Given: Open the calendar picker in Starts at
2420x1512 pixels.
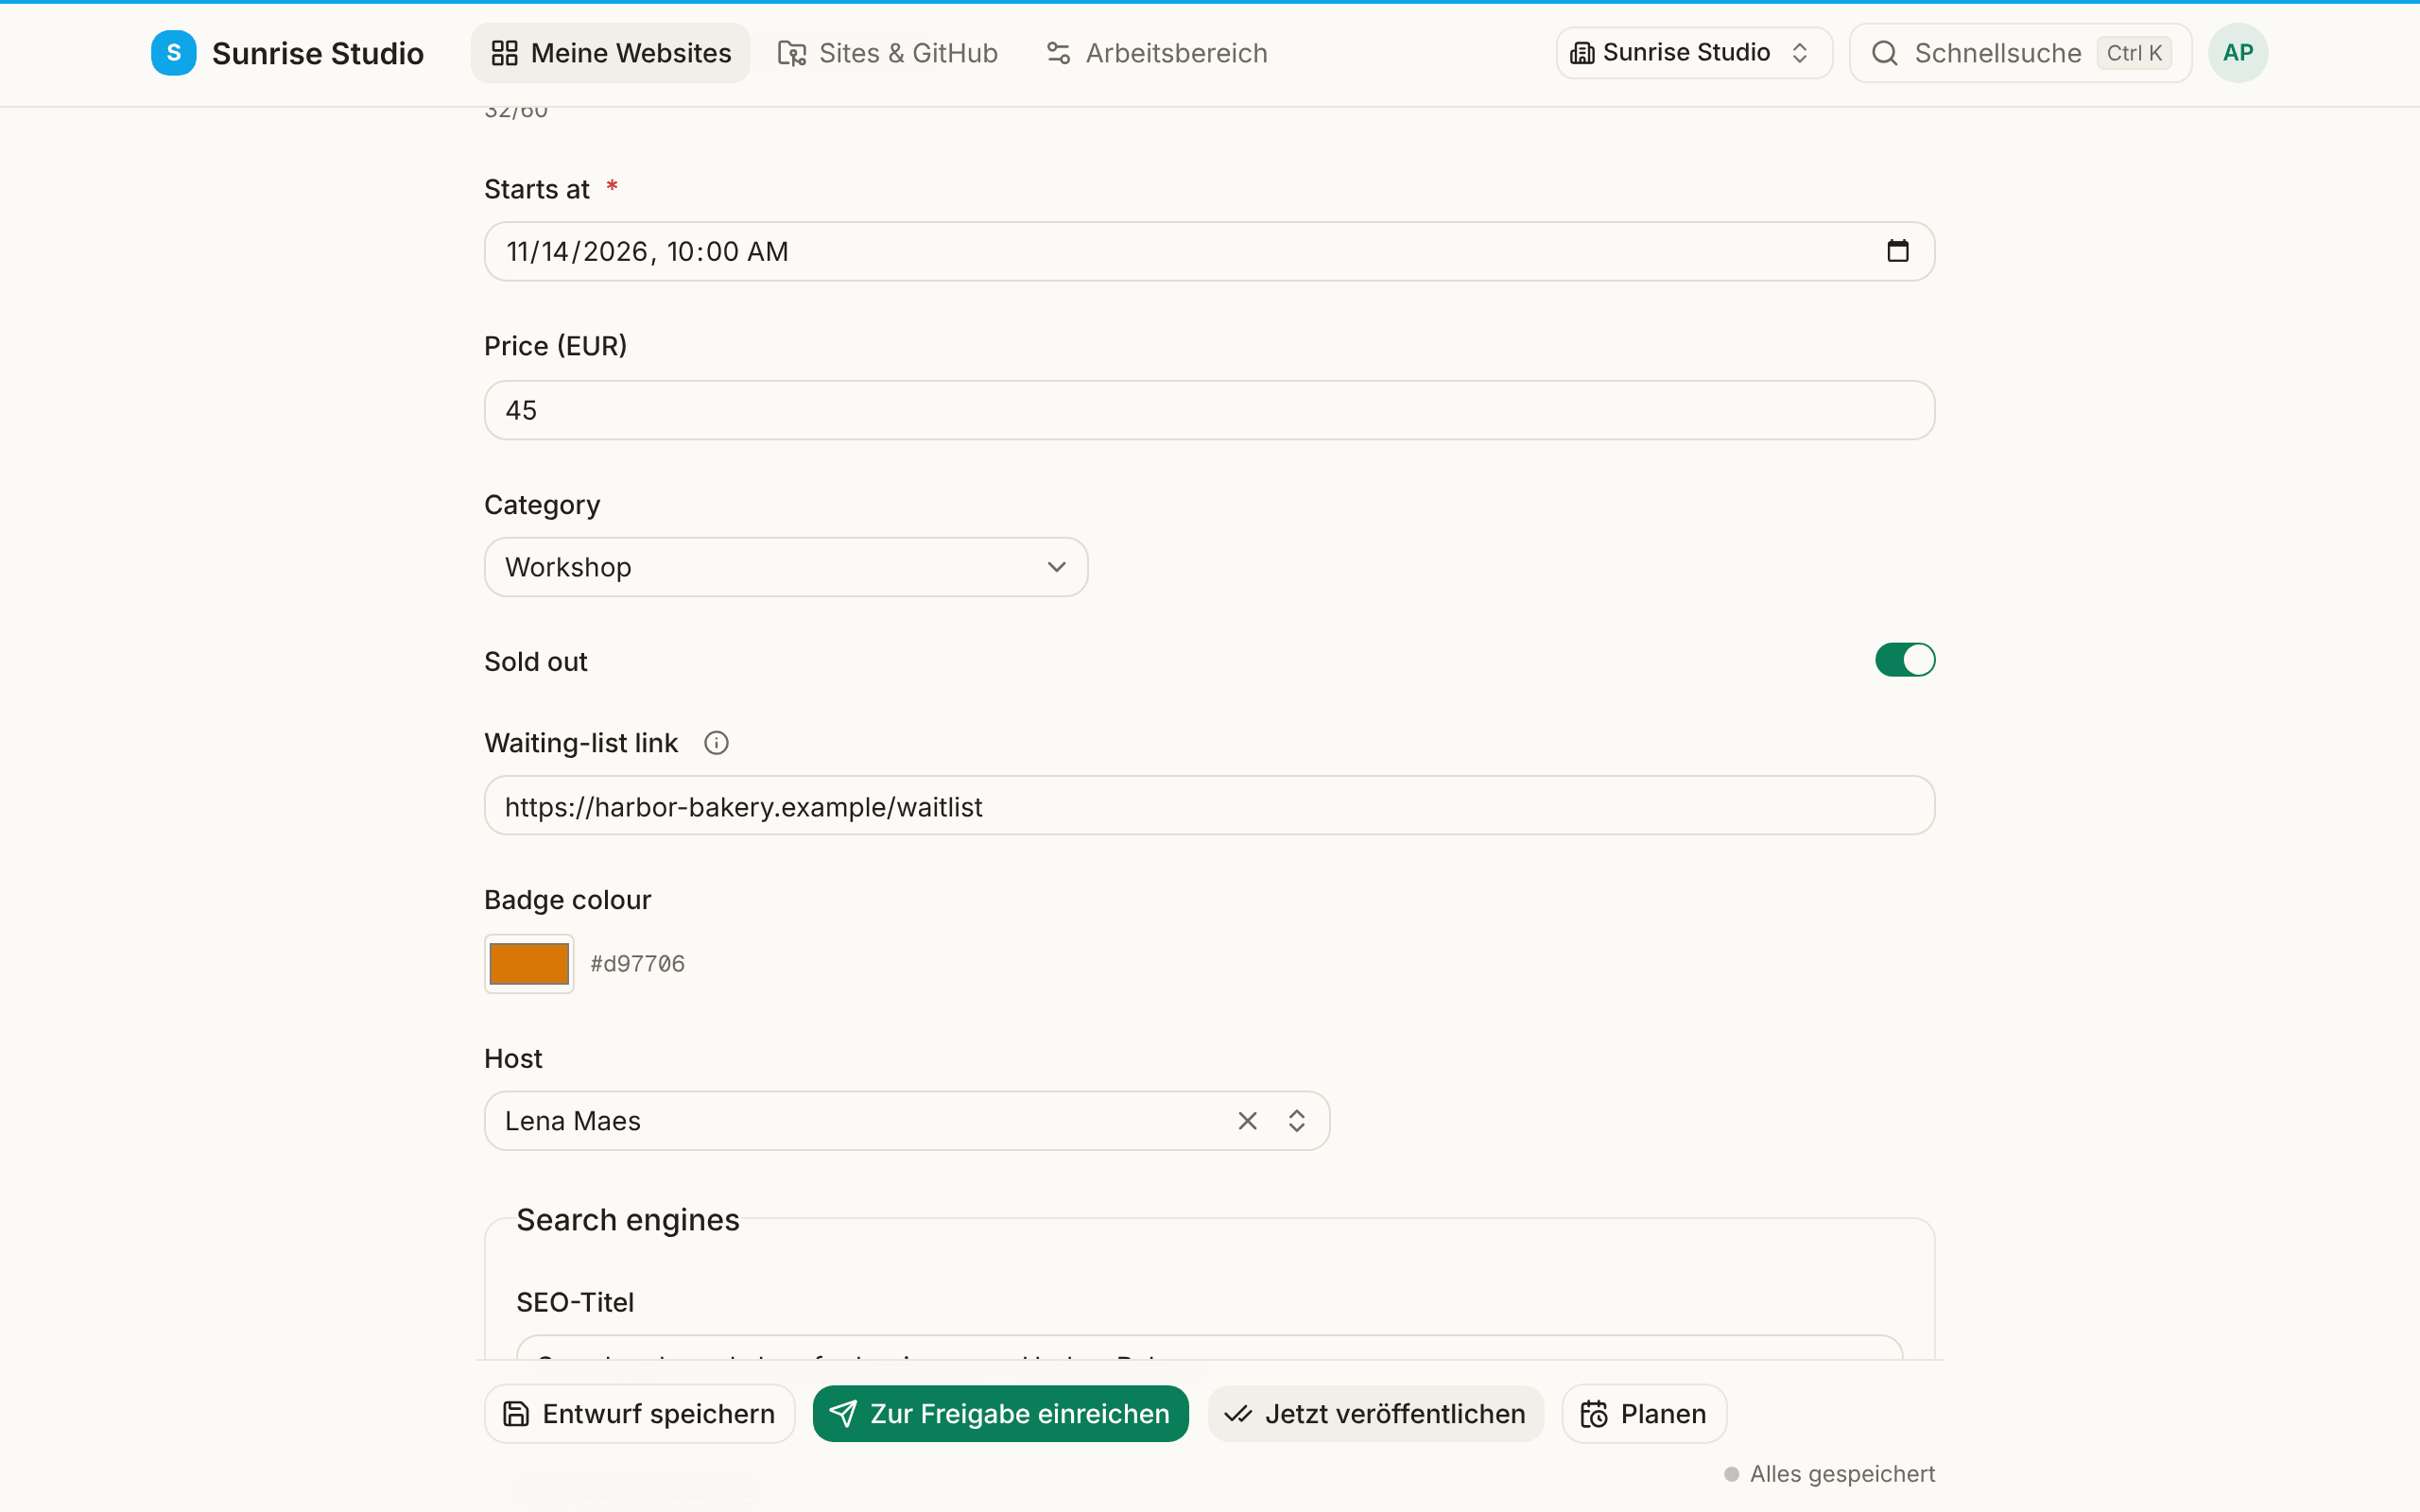Looking at the screenshot, I should click(x=1897, y=251).
